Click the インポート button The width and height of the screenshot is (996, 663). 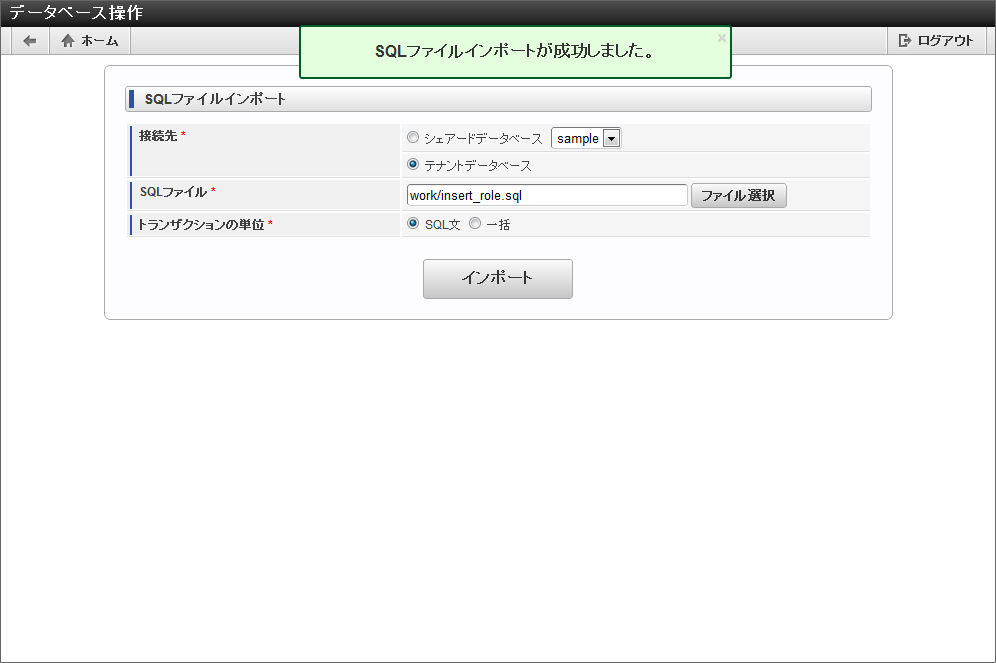(497, 278)
